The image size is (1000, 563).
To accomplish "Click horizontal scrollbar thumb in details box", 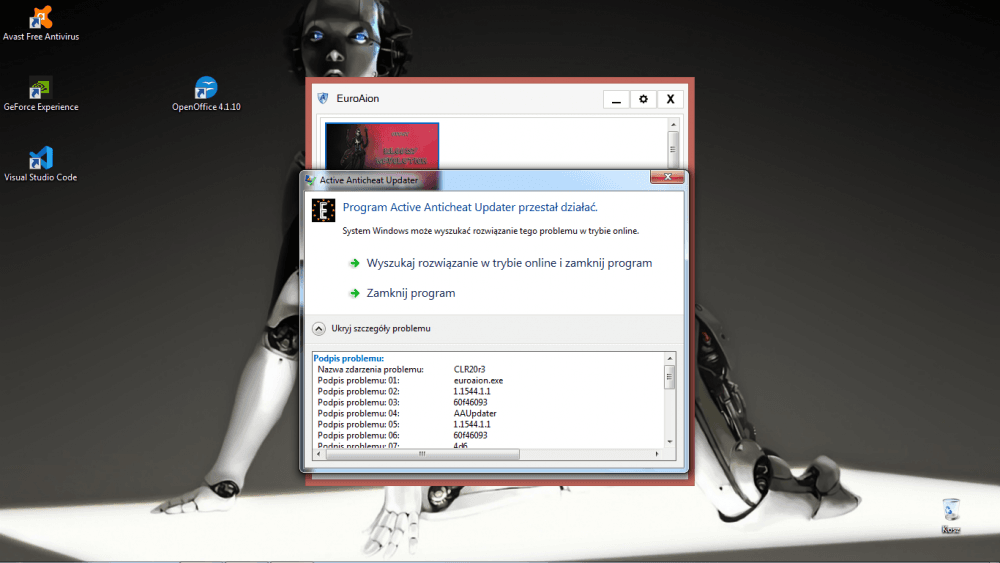I will click(x=421, y=454).
